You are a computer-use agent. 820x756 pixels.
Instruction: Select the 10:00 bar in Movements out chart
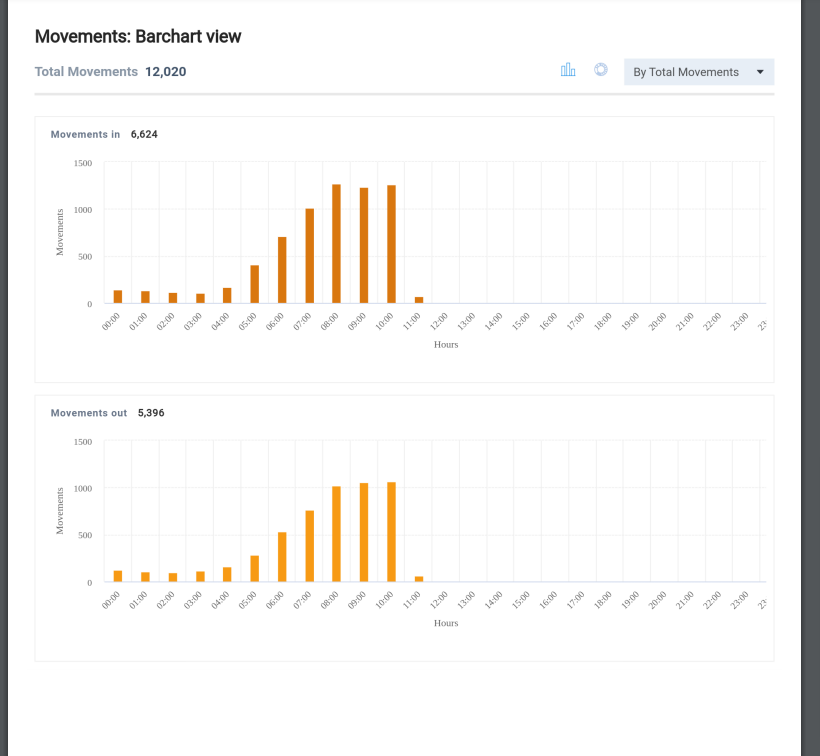[x=390, y=530]
